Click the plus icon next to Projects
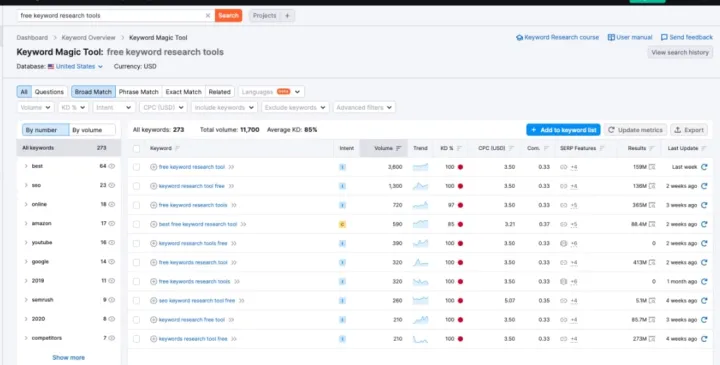Image resolution: width=720 pixels, height=365 pixels. [x=287, y=16]
